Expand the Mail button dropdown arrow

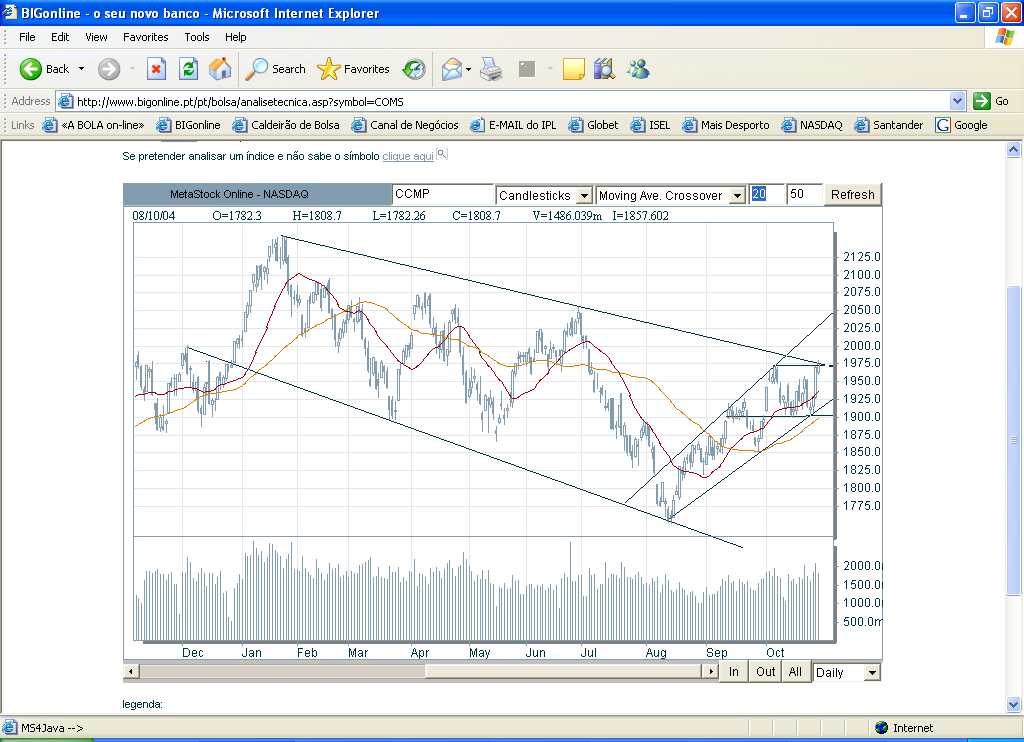tap(468, 69)
